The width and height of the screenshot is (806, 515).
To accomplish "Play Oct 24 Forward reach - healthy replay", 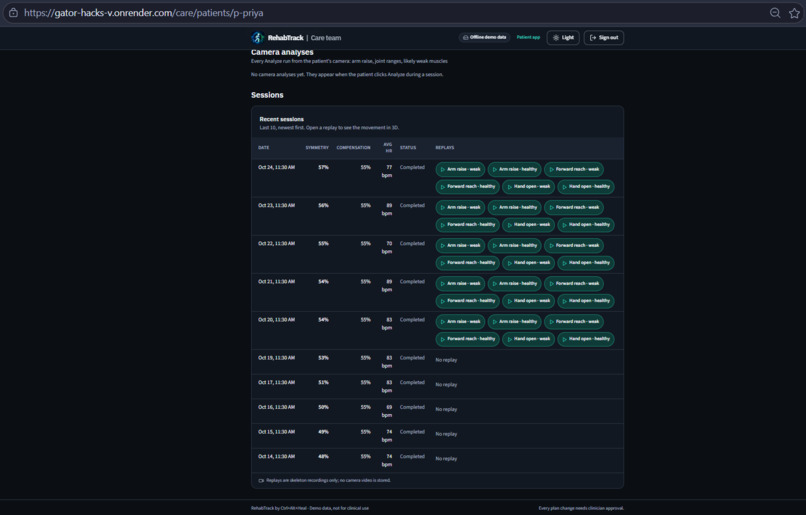I will [x=467, y=187].
